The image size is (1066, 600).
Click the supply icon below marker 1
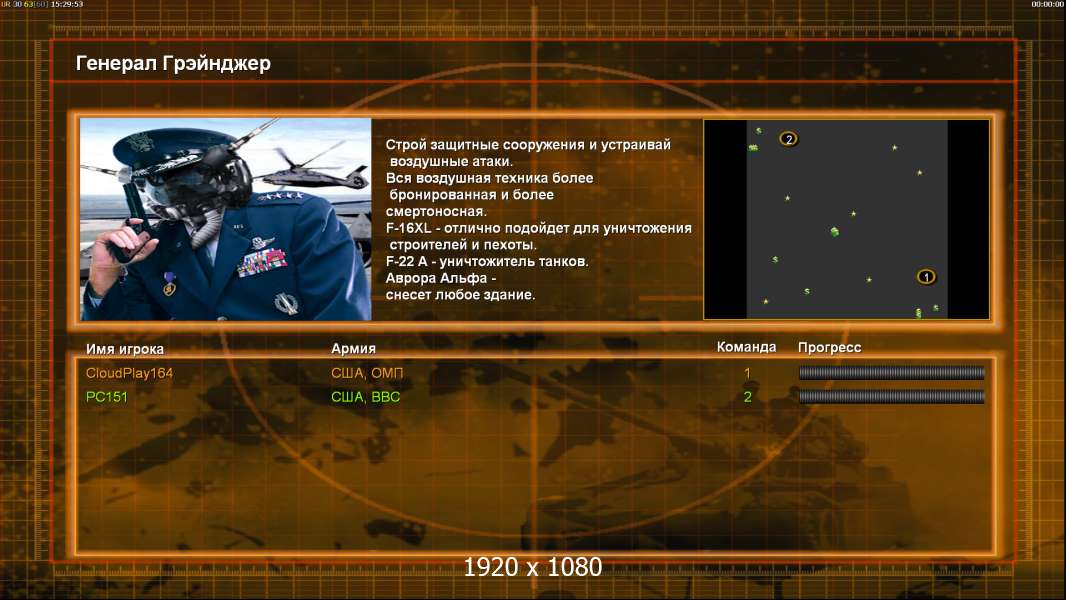click(x=918, y=313)
